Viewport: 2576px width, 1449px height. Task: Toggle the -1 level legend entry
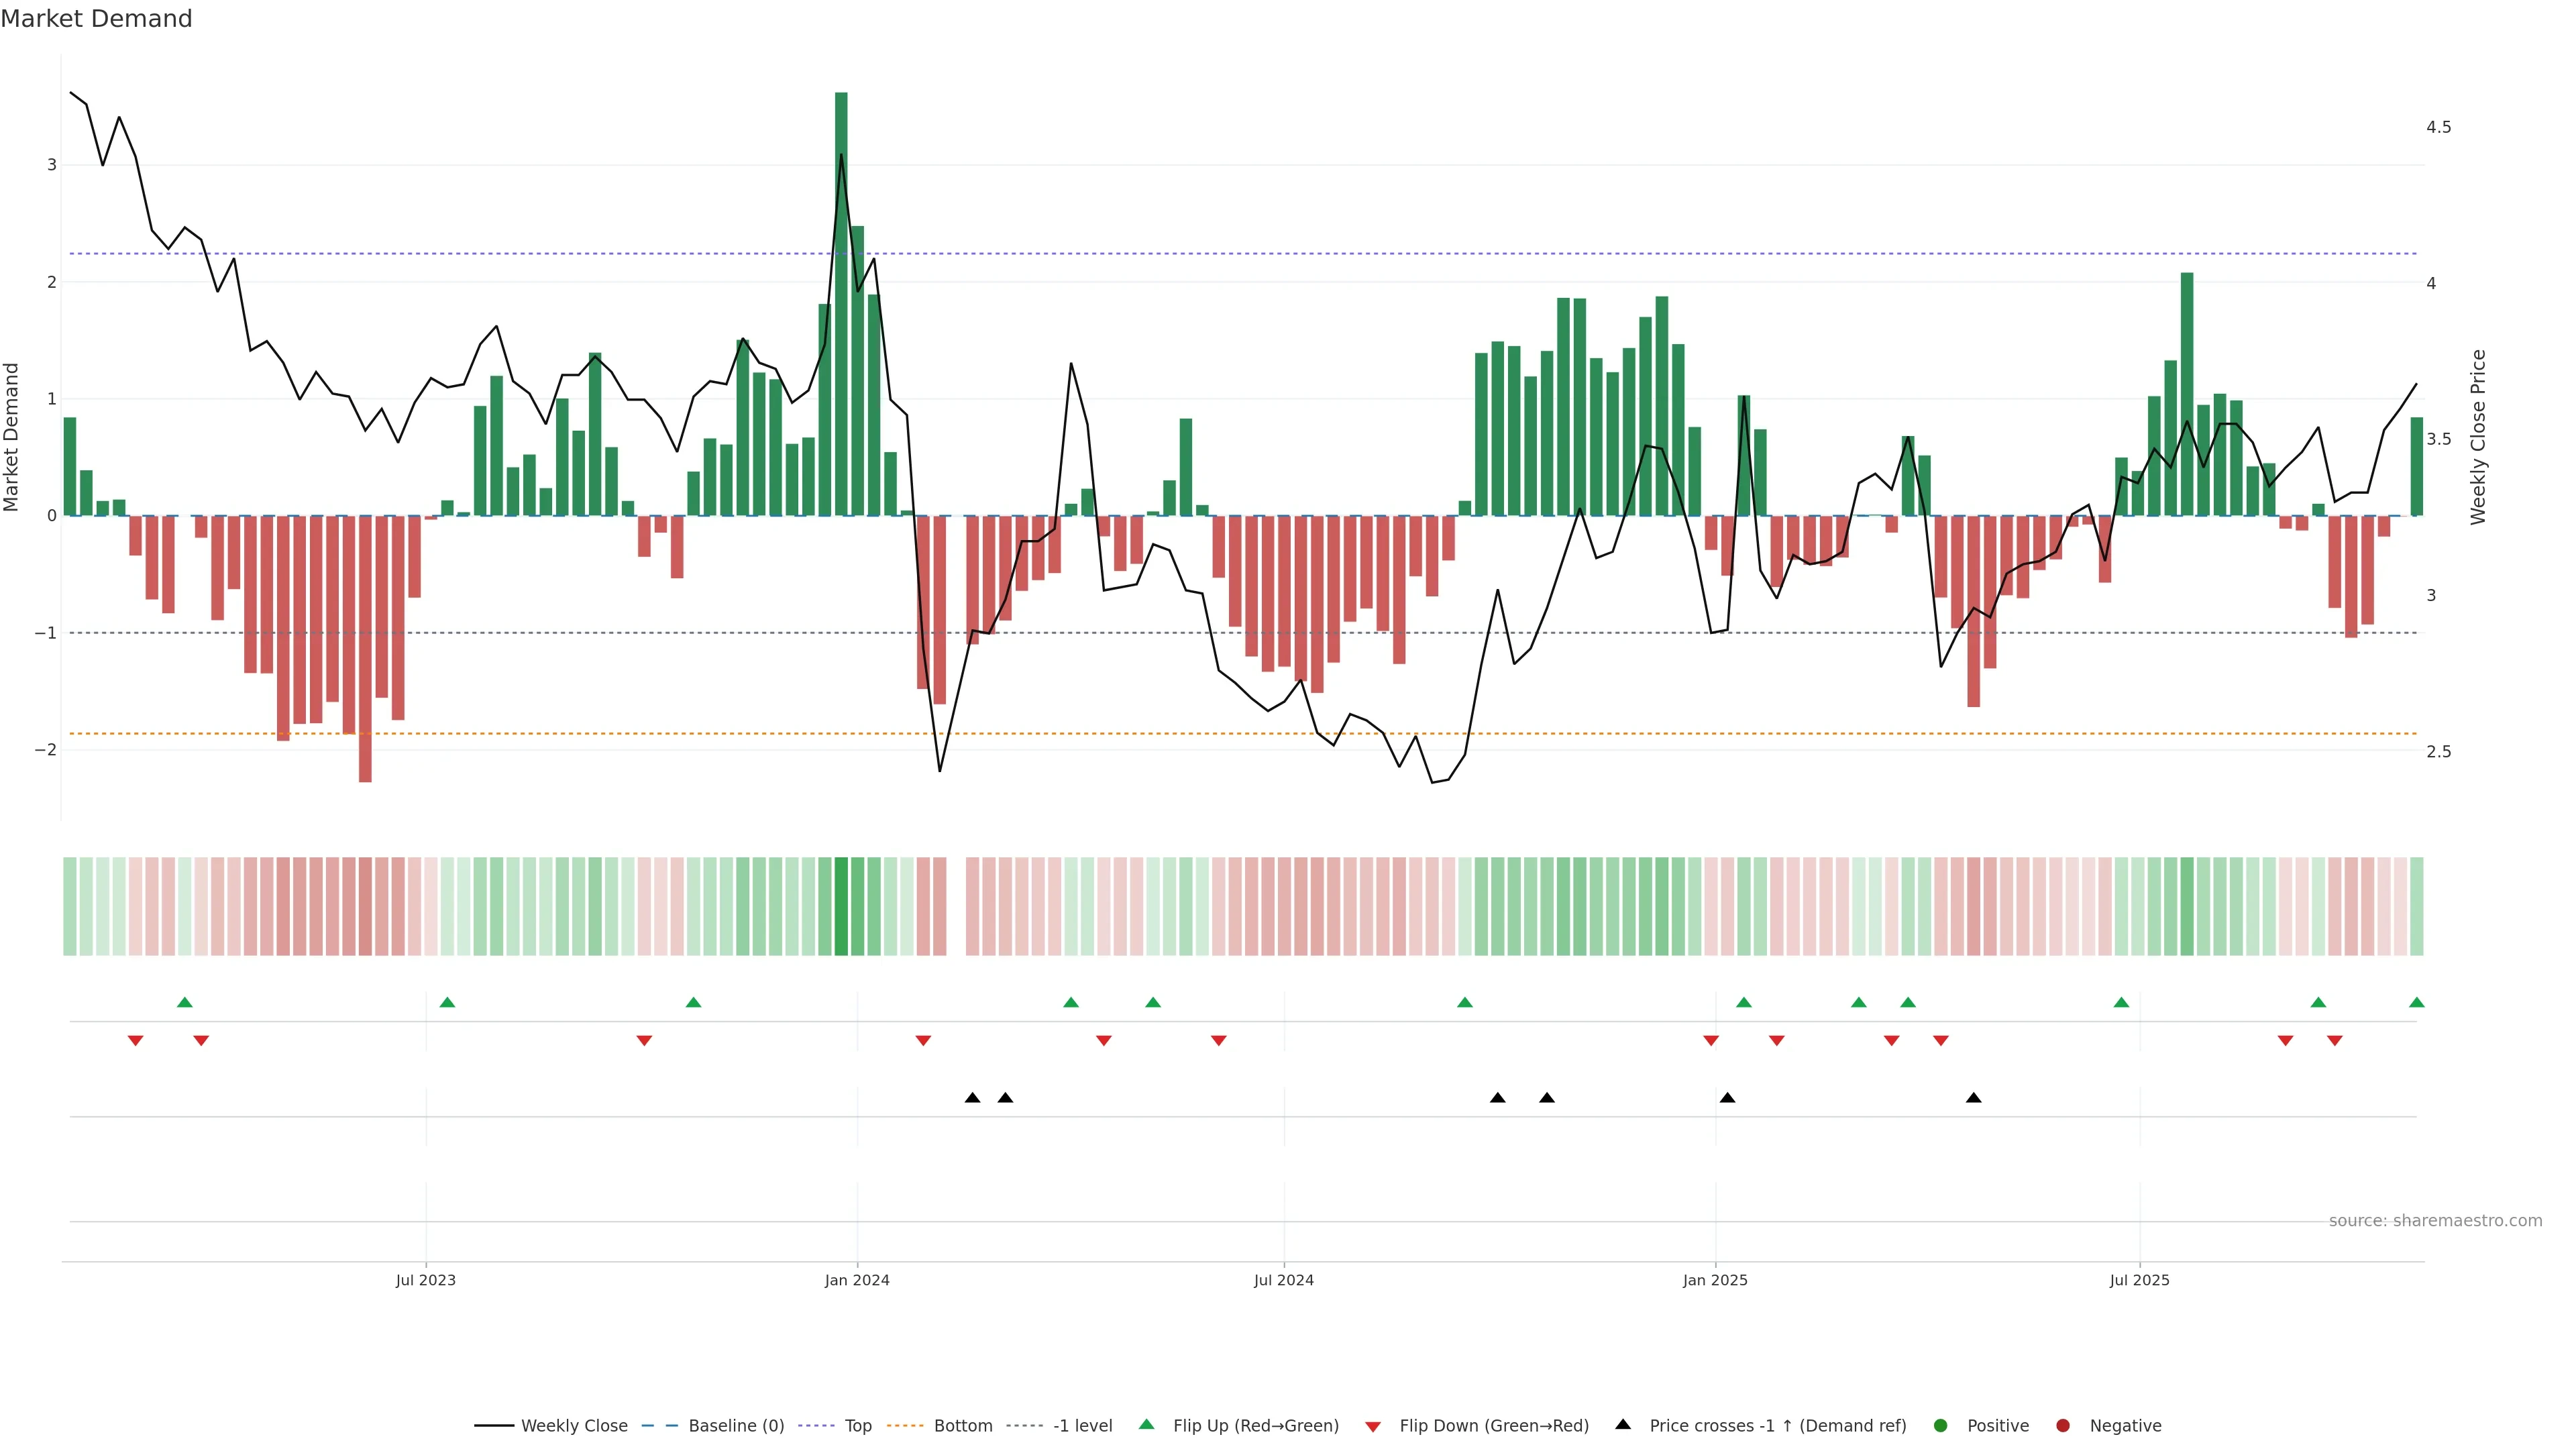coord(1082,1425)
